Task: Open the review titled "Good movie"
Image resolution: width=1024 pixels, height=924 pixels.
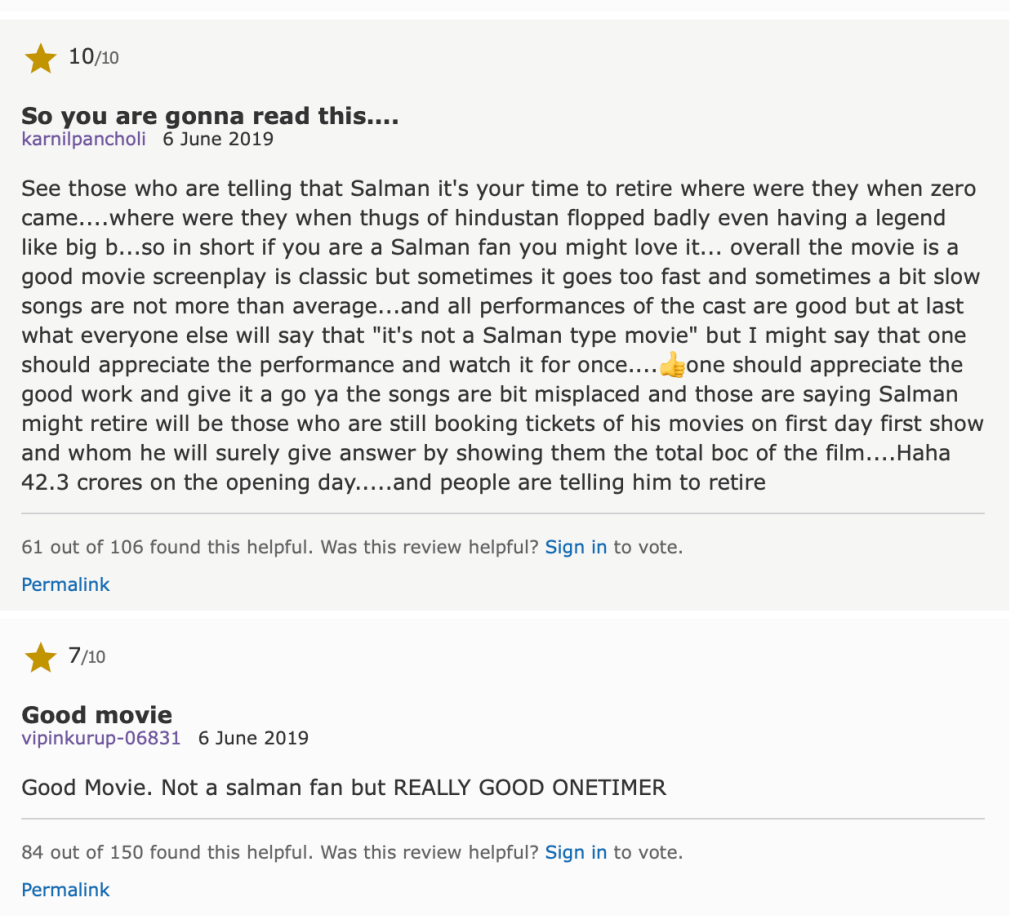Action: pyautogui.click(x=97, y=715)
